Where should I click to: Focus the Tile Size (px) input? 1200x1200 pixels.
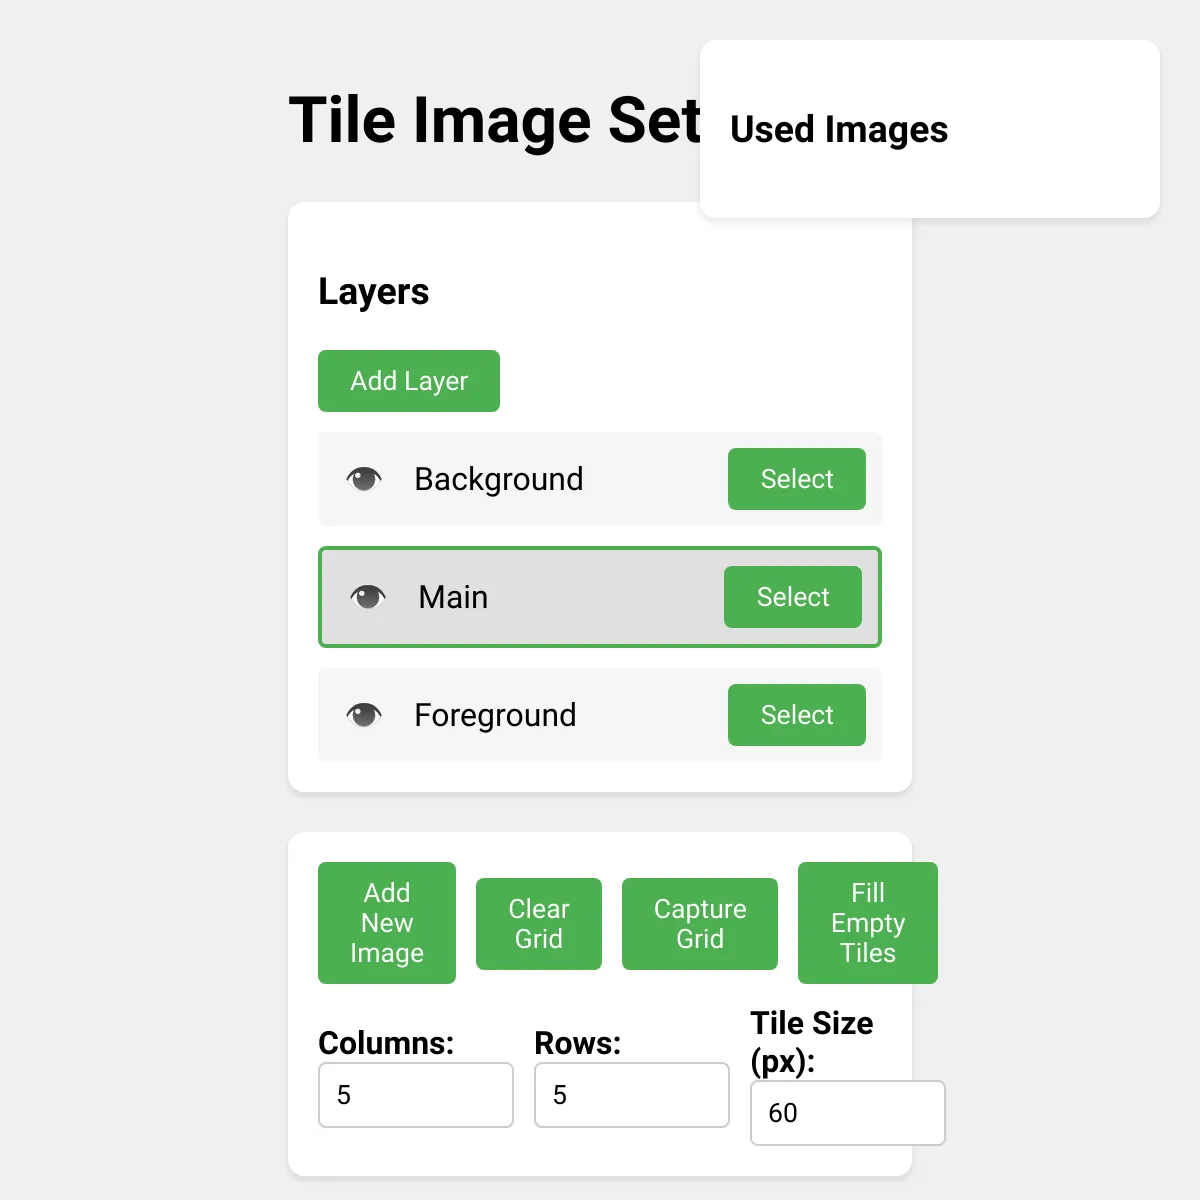pos(848,1113)
